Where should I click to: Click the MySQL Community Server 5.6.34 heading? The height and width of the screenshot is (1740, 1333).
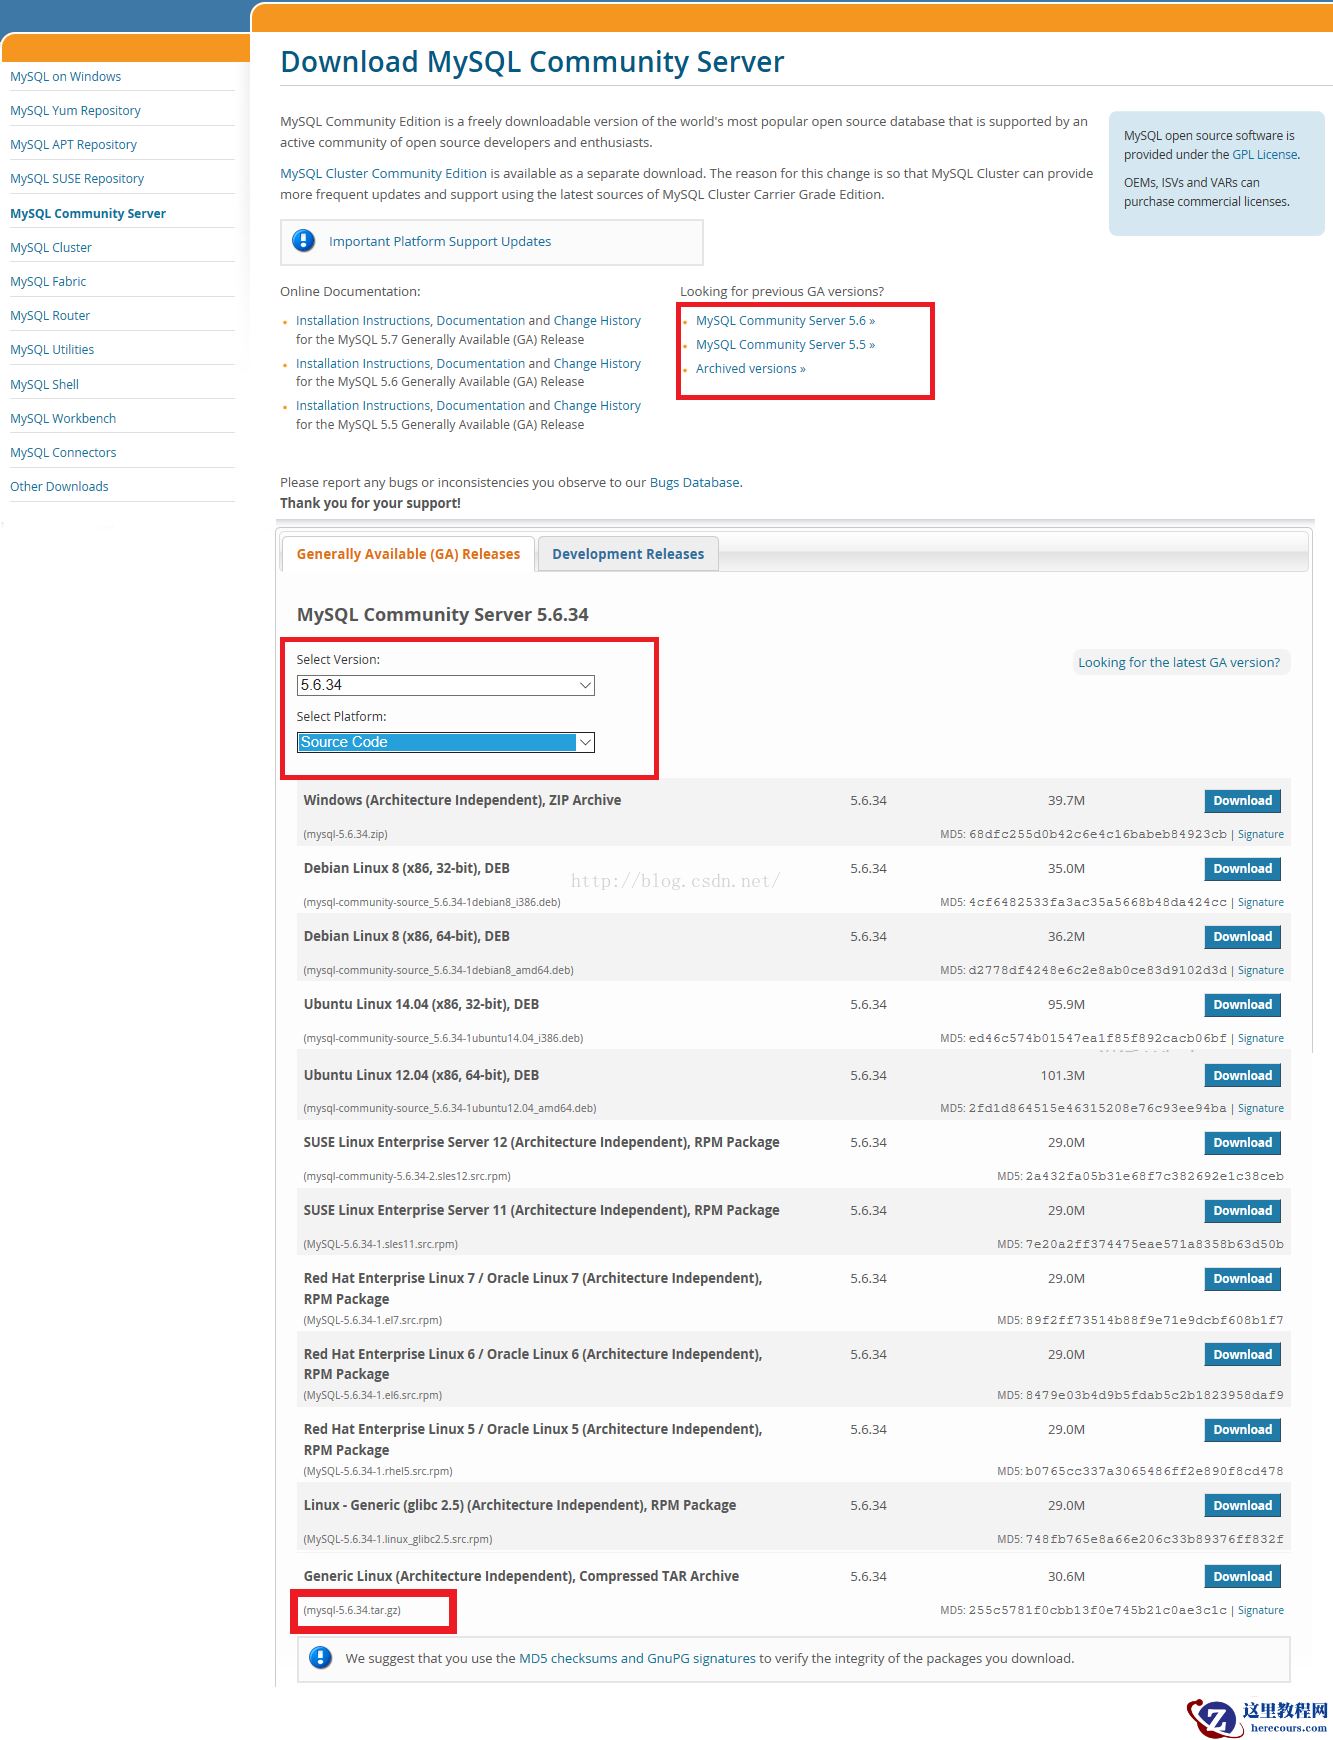[443, 615]
